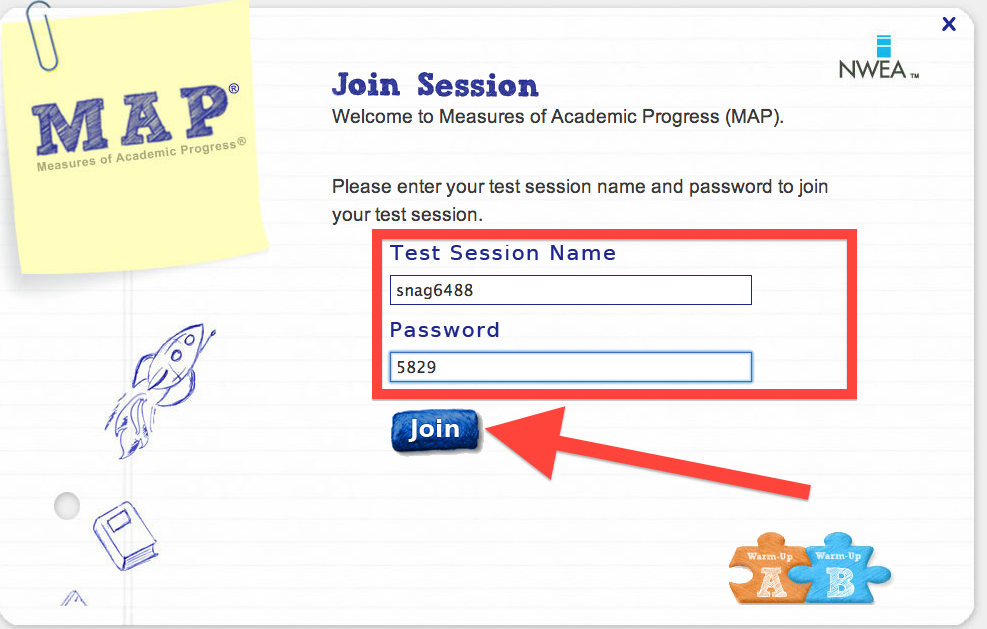The height and width of the screenshot is (629, 987).
Task: Select the Join Session heading
Action: coord(436,85)
